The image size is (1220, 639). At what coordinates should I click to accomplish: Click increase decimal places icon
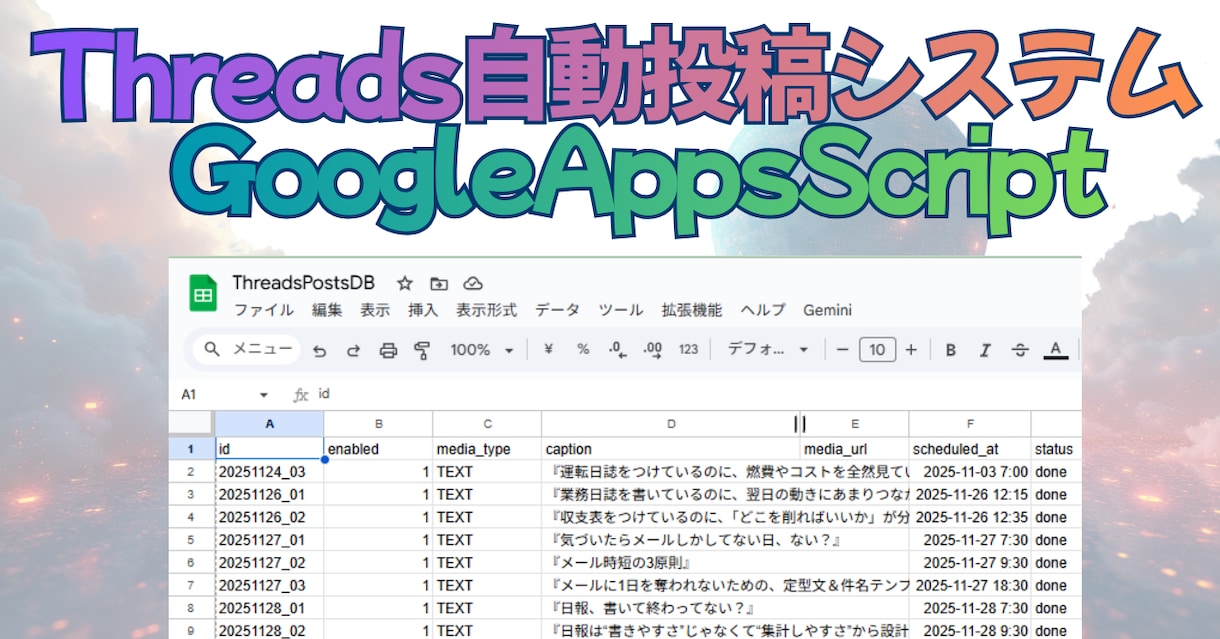[653, 349]
